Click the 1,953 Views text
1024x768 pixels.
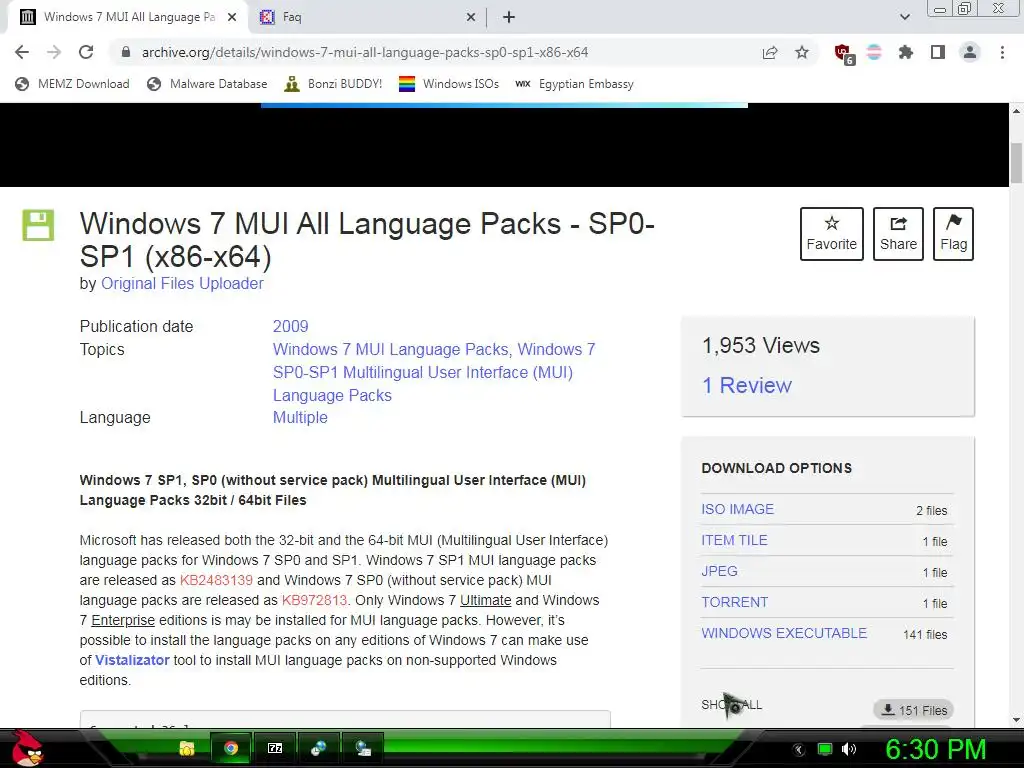(761, 345)
